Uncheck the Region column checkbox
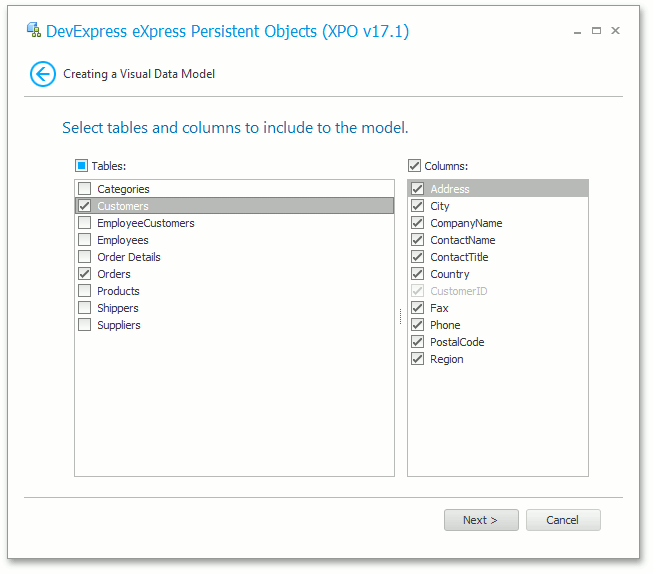The width and height of the screenshot is (653, 574). 418,359
